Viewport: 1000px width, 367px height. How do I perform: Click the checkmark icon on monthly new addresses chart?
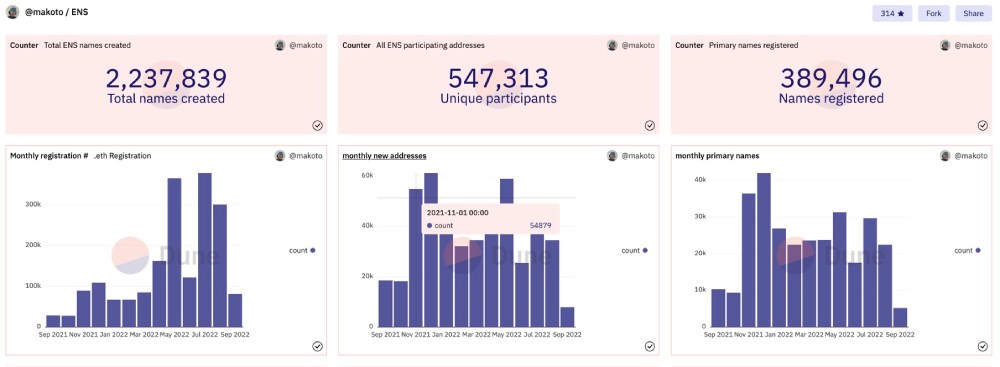point(650,347)
